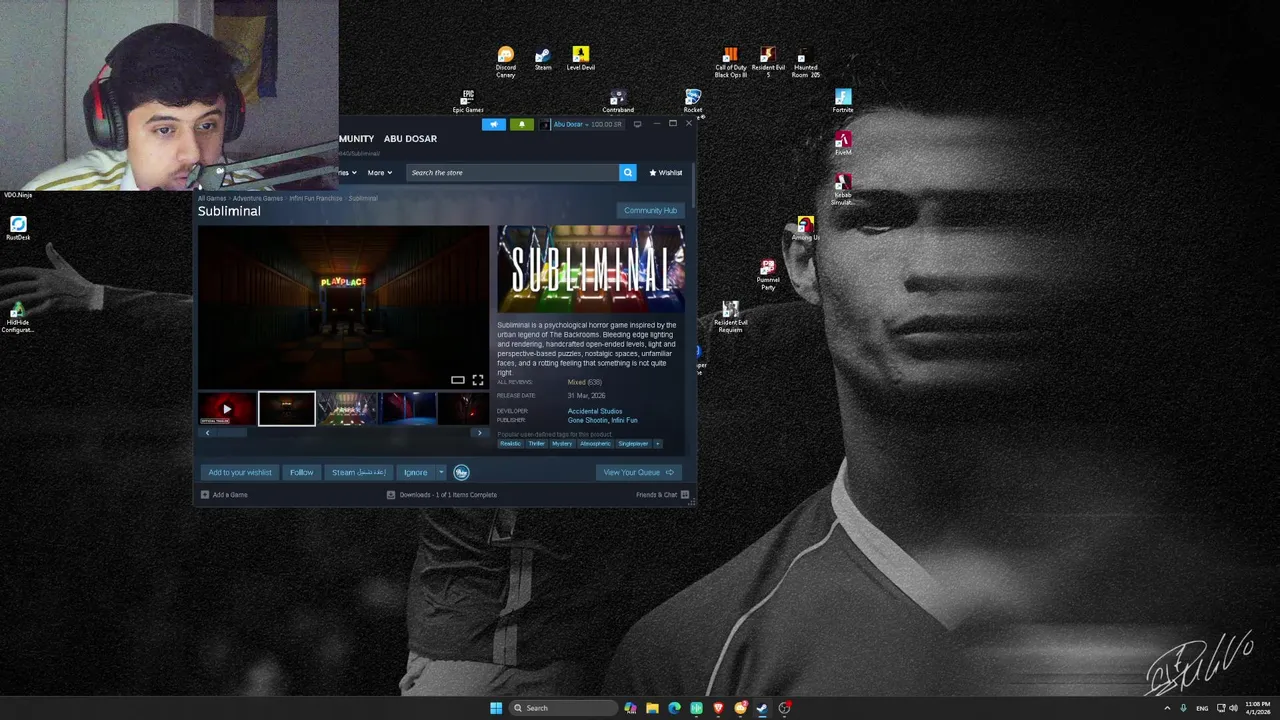The width and height of the screenshot is (1280, 720).
Task: Click the magnifier button to search the store
Action: pos(628,172)
